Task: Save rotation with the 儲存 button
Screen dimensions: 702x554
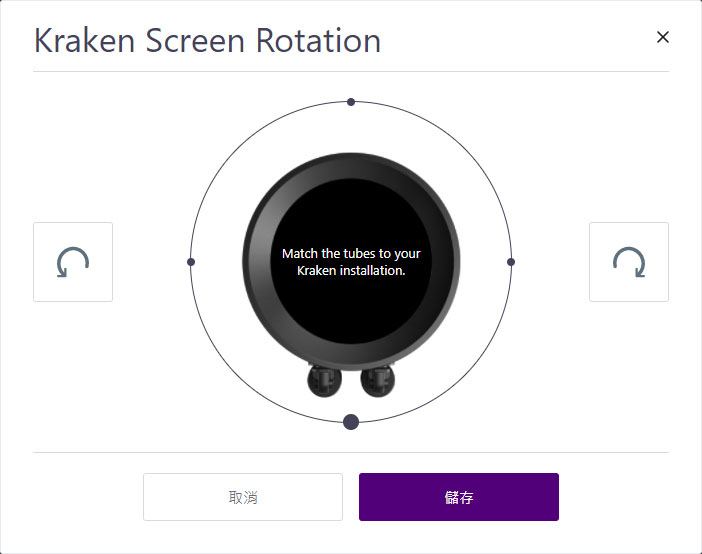Action: (458, 497)
